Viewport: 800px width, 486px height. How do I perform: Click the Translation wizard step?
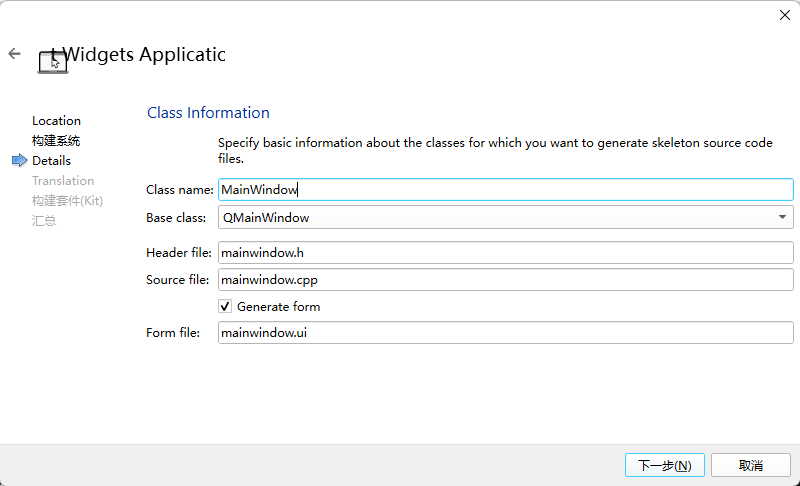click(63, 181)
